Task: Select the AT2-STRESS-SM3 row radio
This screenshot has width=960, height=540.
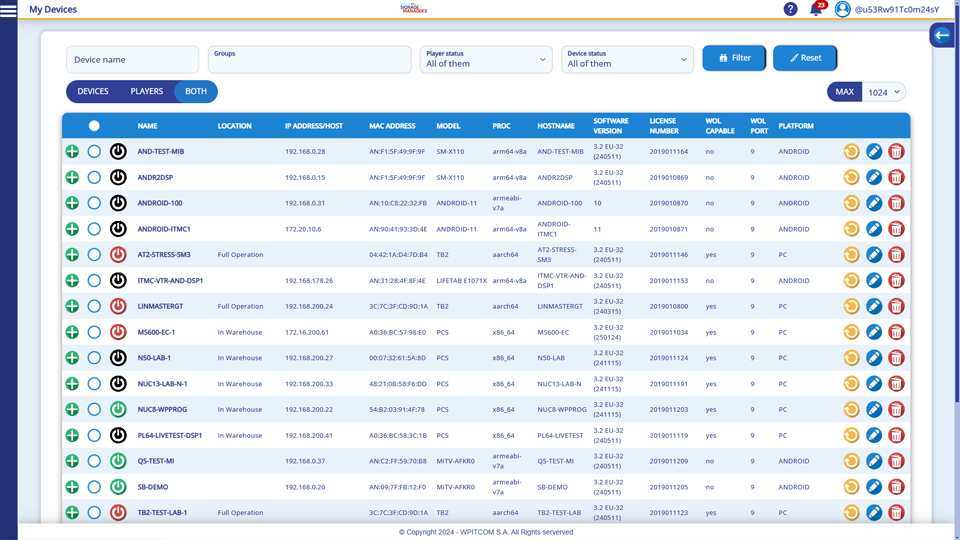Action: coord(94,255)
